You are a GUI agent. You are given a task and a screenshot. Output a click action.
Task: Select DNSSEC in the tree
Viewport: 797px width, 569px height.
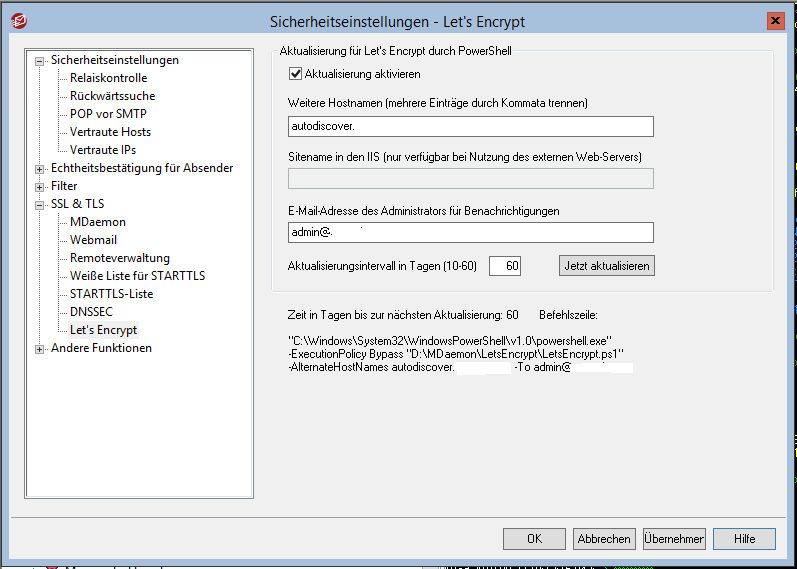91,312
